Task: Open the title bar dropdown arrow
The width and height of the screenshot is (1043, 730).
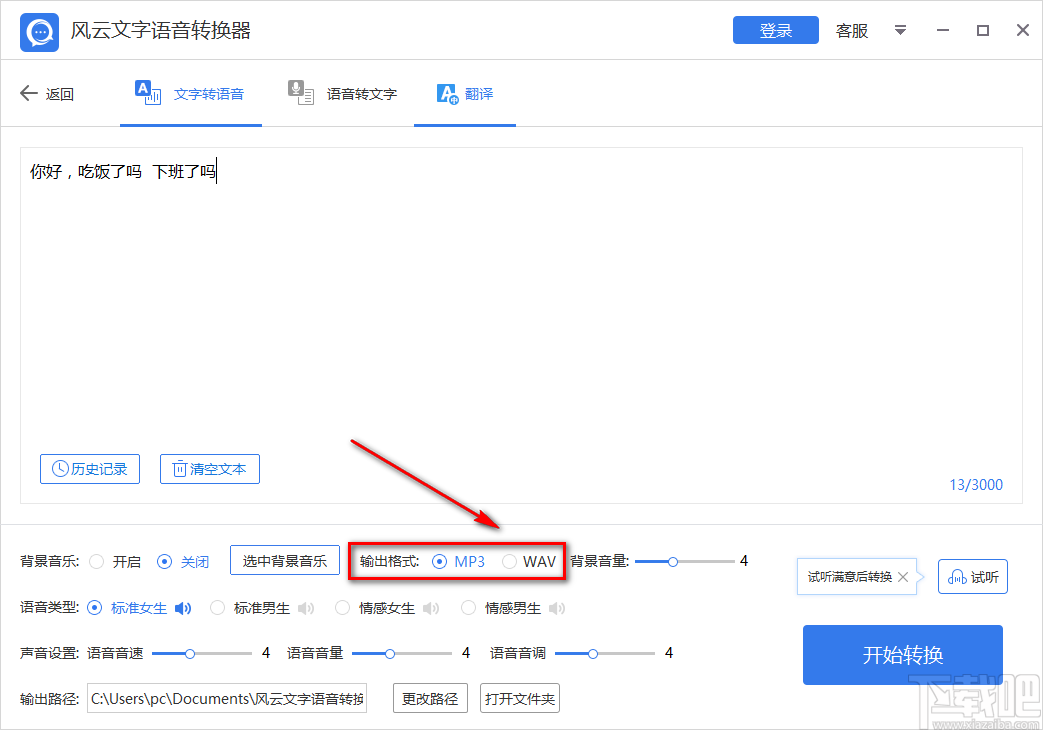Action: pos(900,31)
